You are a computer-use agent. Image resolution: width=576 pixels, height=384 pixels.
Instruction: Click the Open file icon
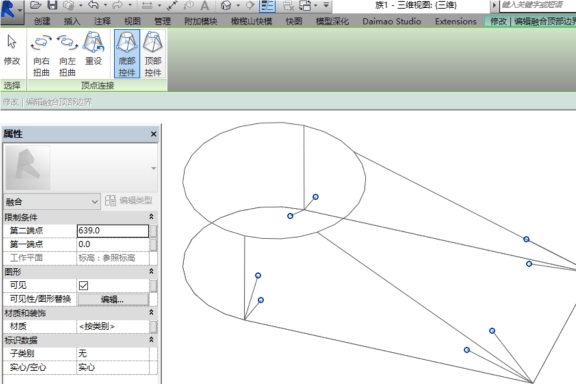pos(35,5)
